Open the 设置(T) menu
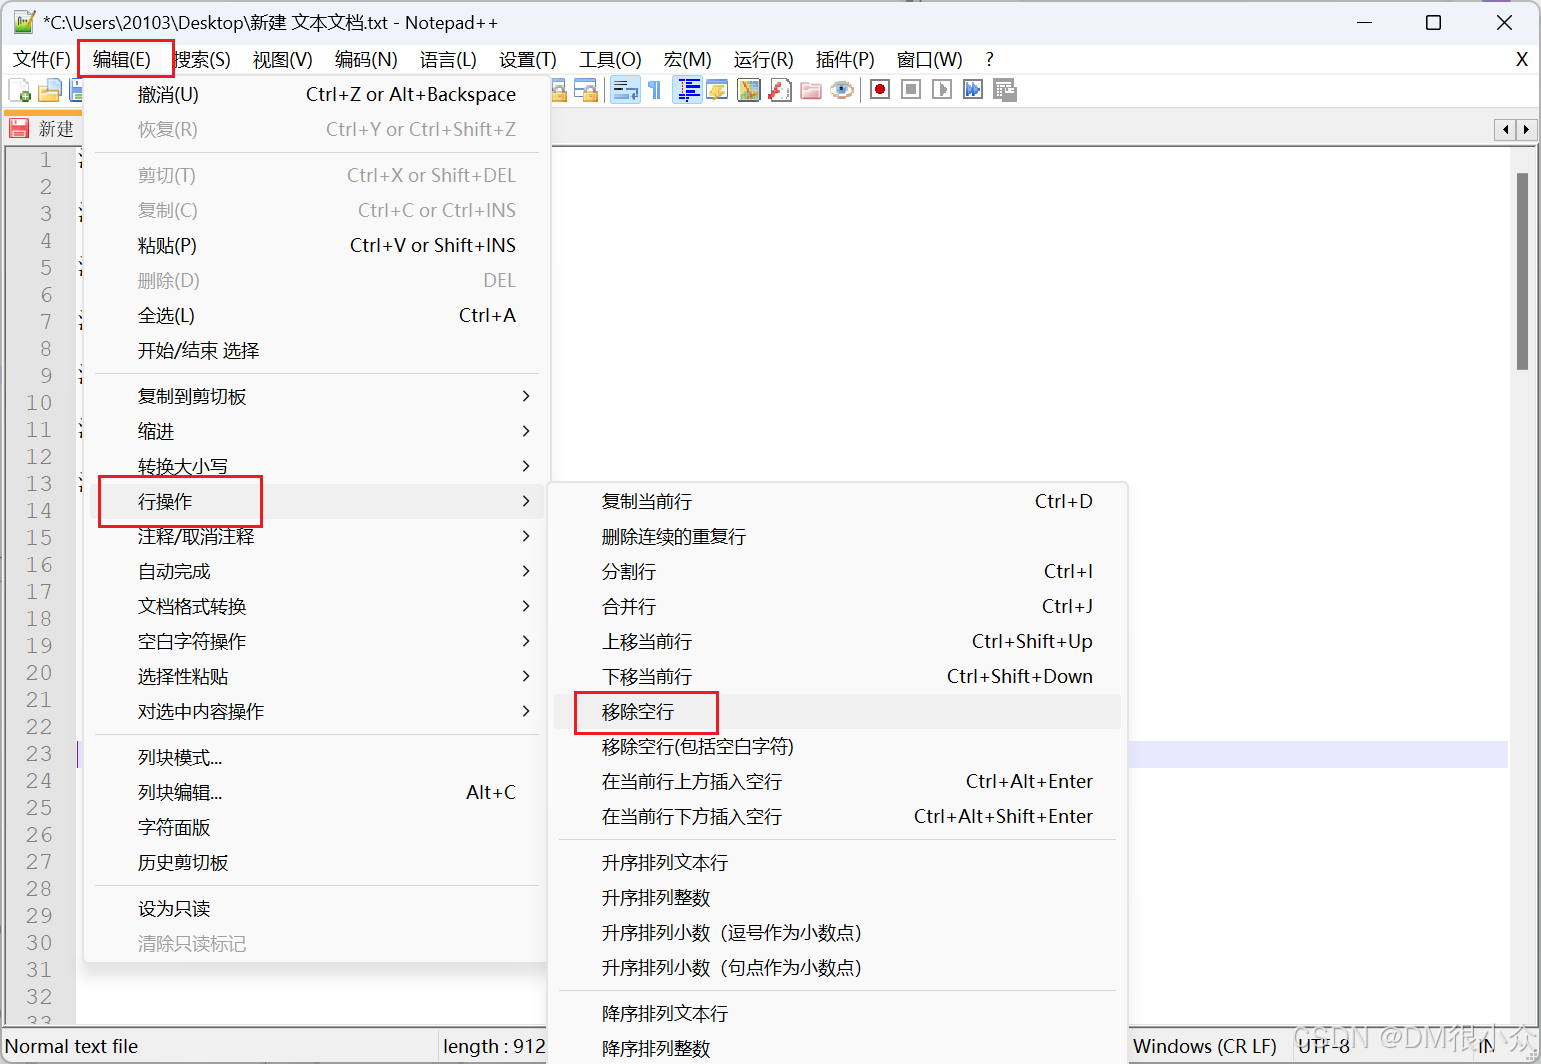 527,60
